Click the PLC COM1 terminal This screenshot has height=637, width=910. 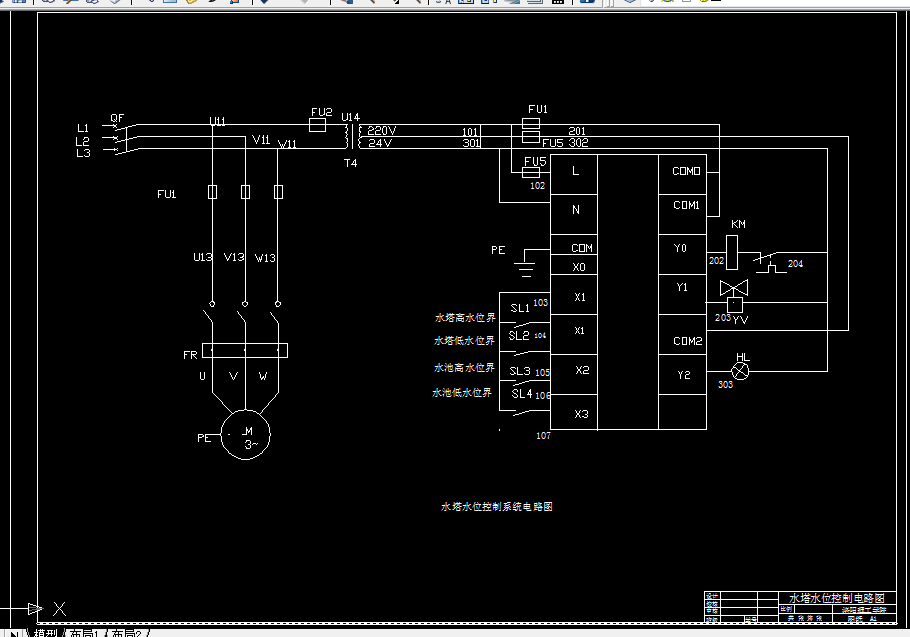(682, 215)
